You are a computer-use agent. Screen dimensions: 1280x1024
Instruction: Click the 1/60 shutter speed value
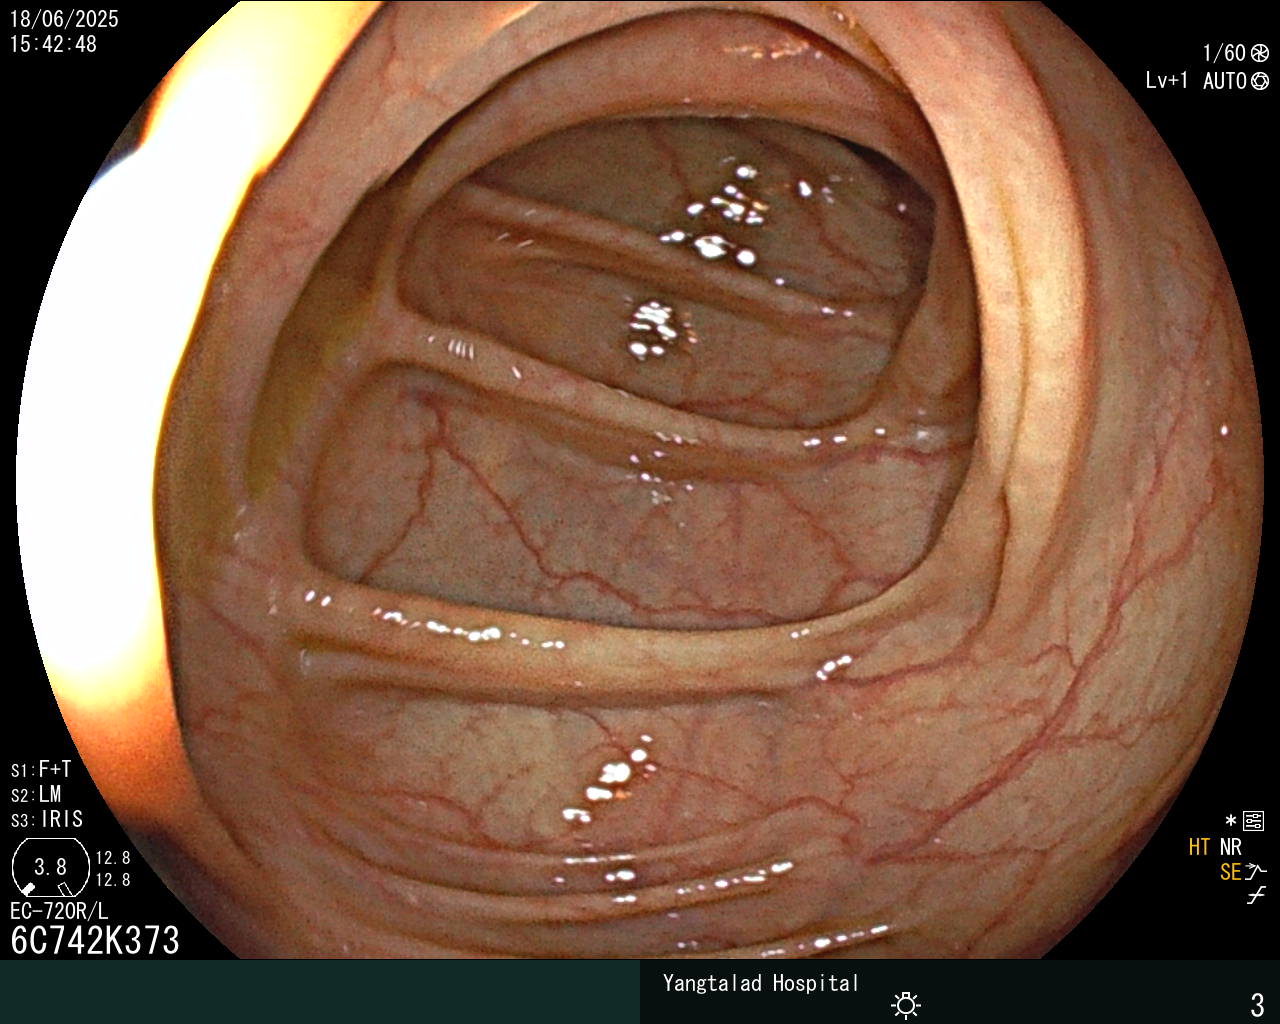[1224, 54]
